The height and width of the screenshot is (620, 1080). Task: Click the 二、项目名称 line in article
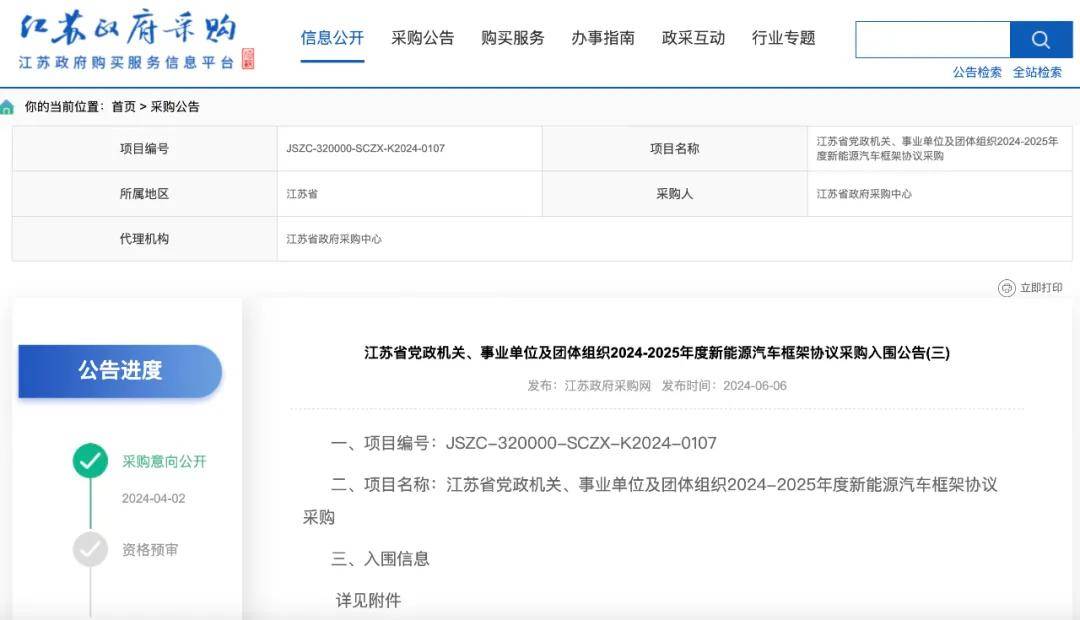tap(650, 501)
